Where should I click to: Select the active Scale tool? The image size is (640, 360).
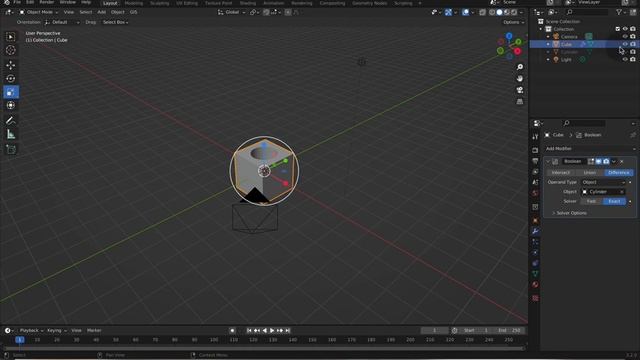pyautogui.click(x=11, y=92)
